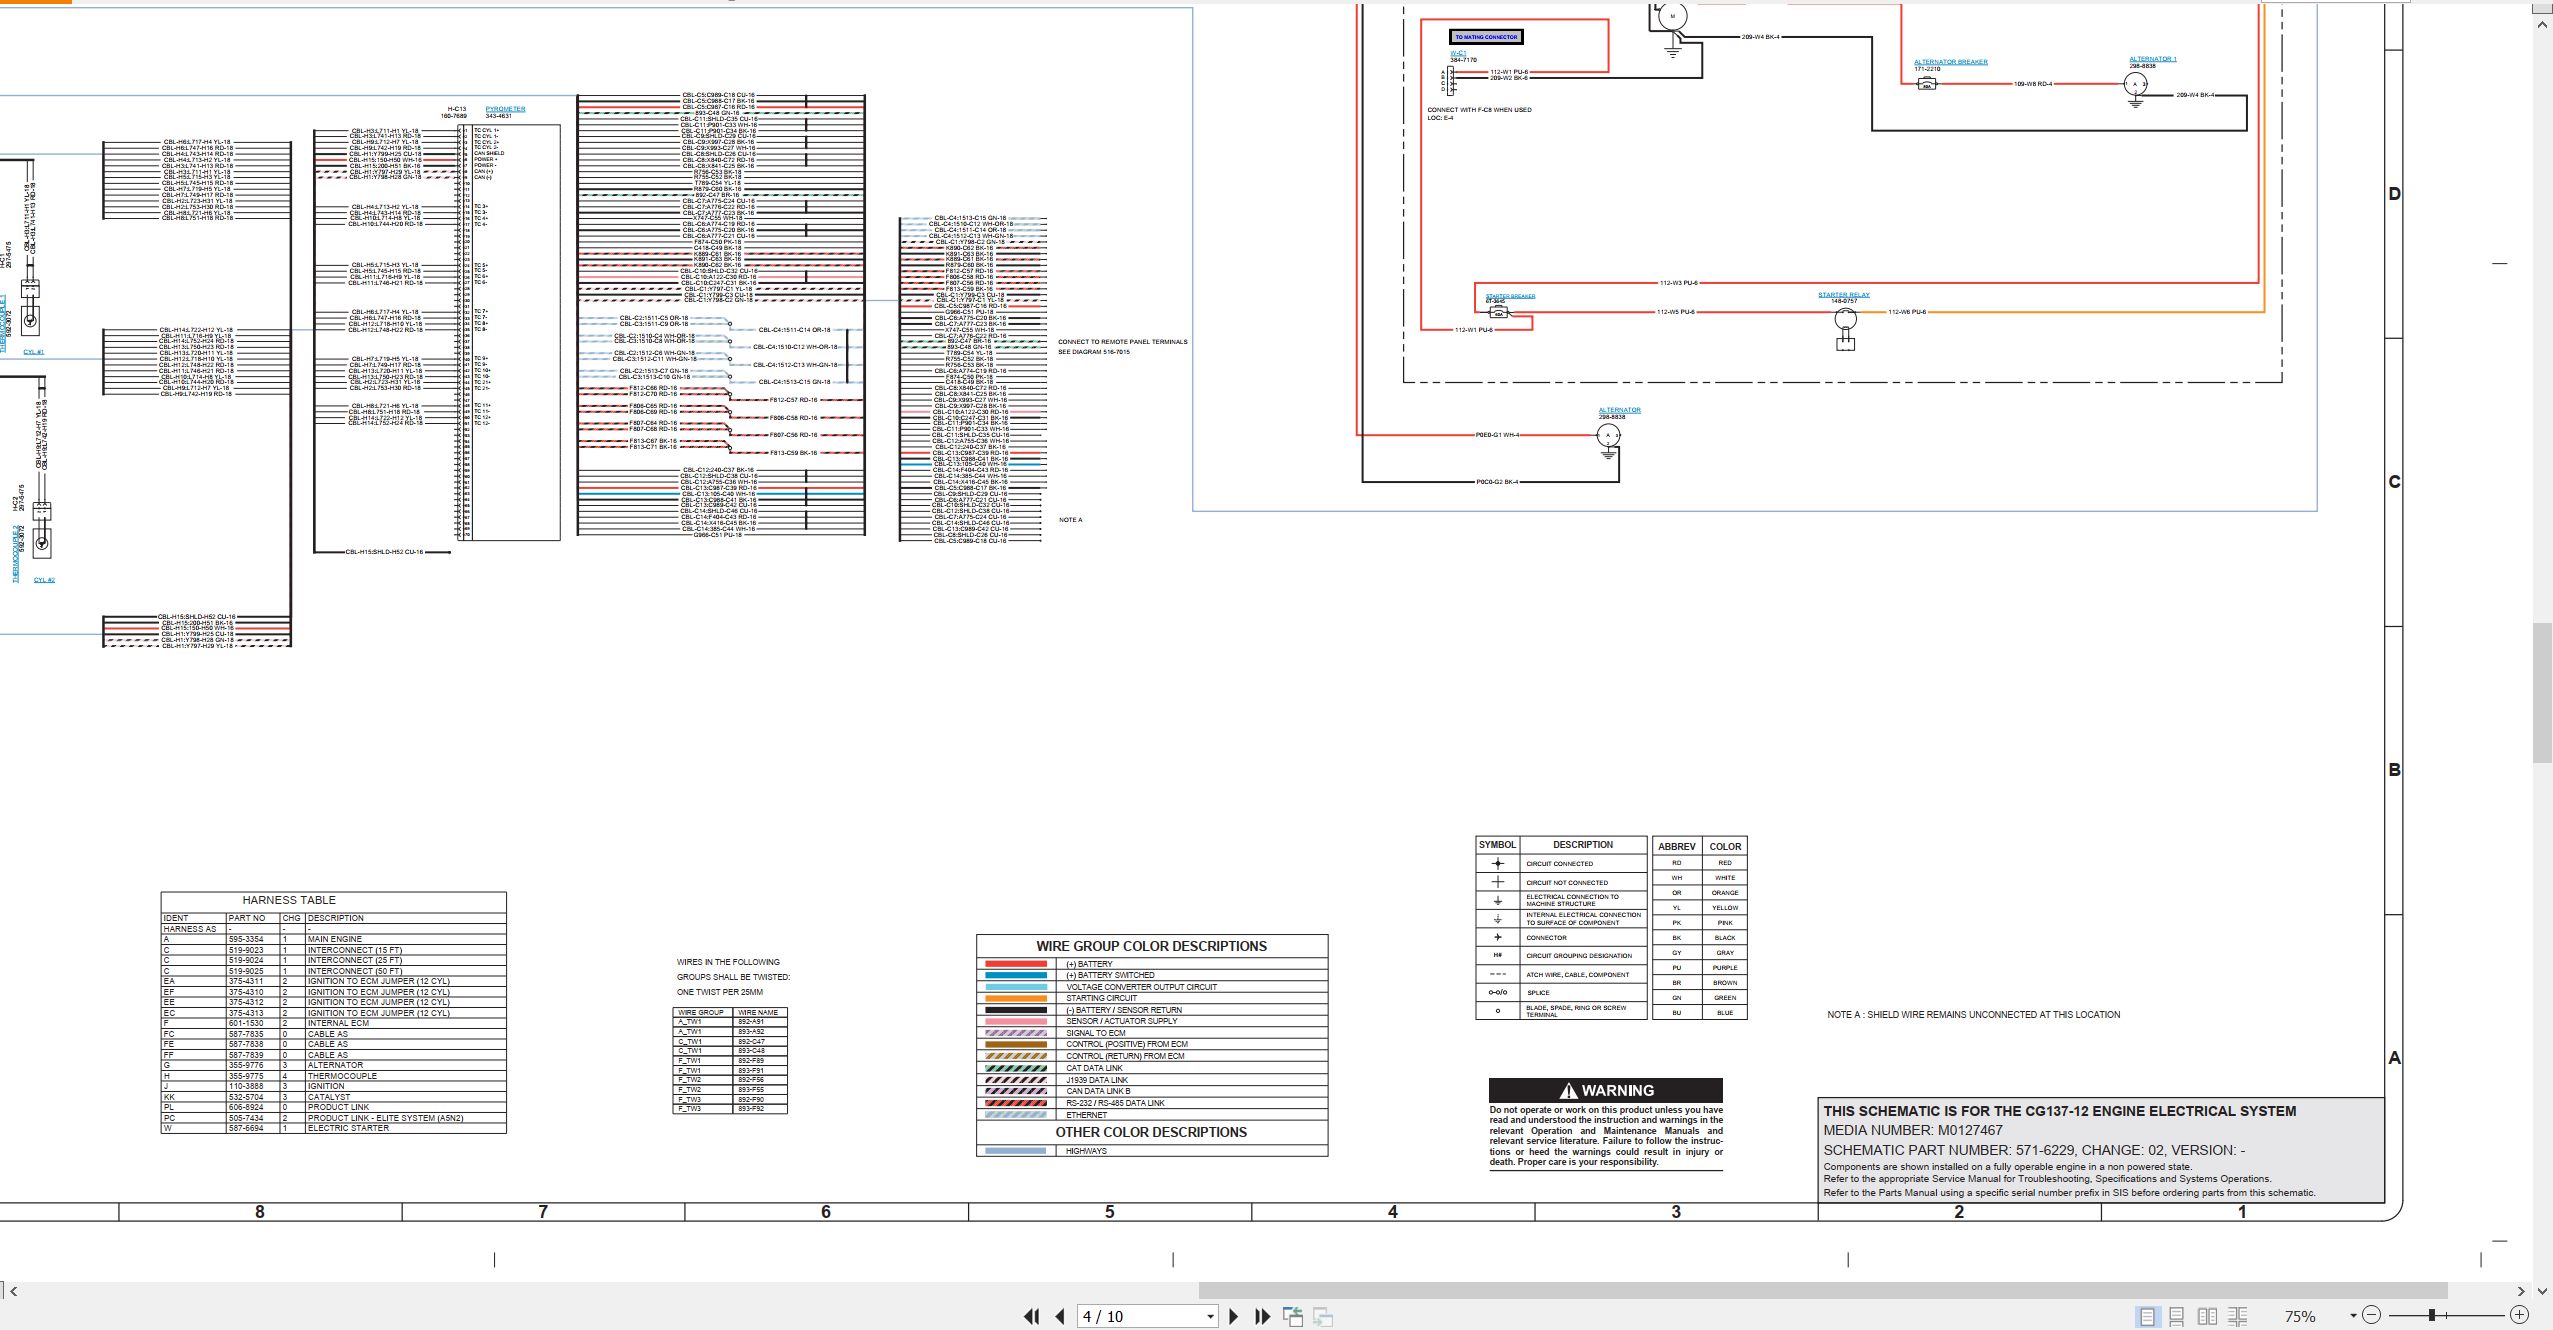Click the zoom out minus button
The image size is (2553, 1330).
pyautogui.click(x=2373, y=1316)
